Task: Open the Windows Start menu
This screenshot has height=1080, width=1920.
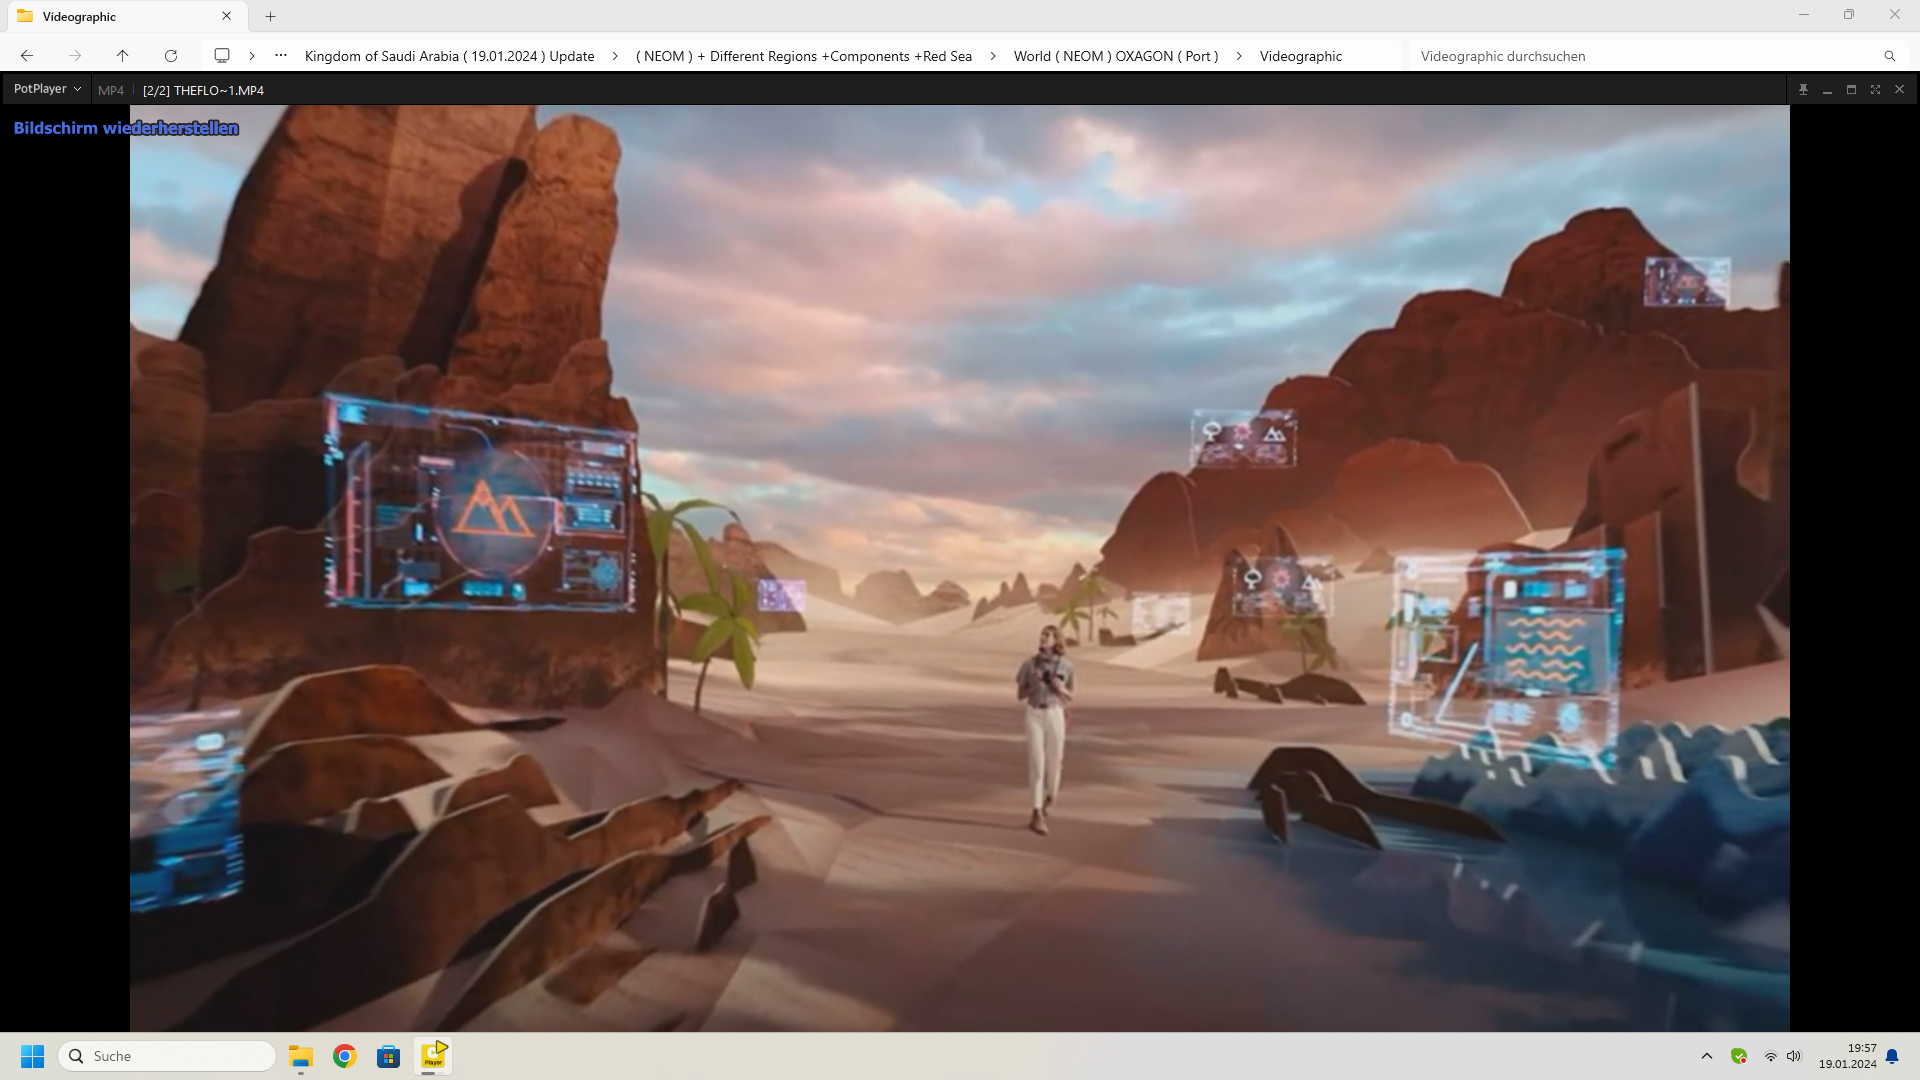Action: pyautogui.click(x=33, y=1056)
